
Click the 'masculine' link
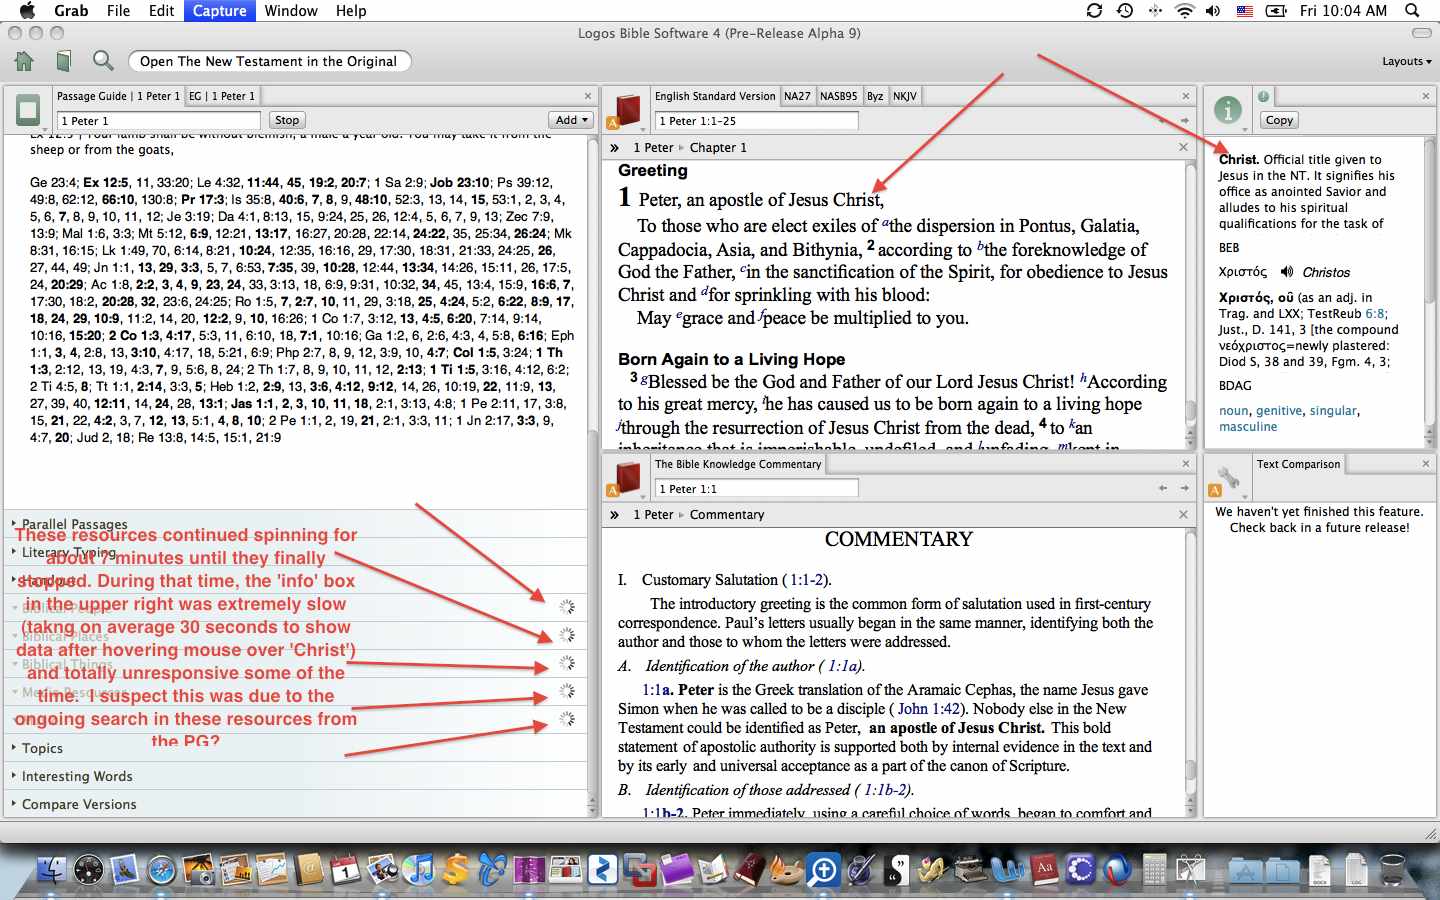[1248, 426]
